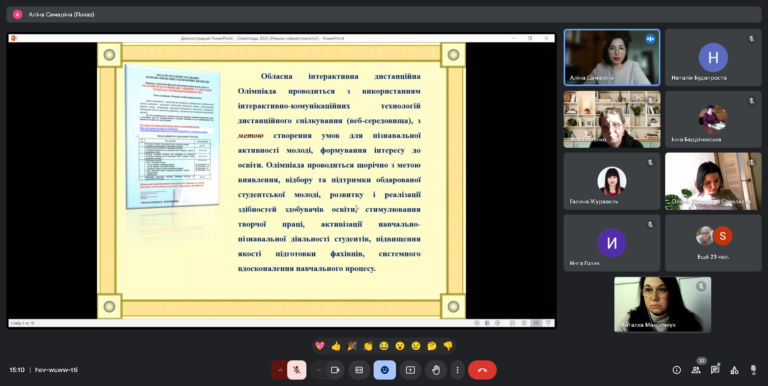This screenshot has width=768, height=386.
Task: Pause slideshow in PowerPoint status bar
Action: [x=487, y=323]
